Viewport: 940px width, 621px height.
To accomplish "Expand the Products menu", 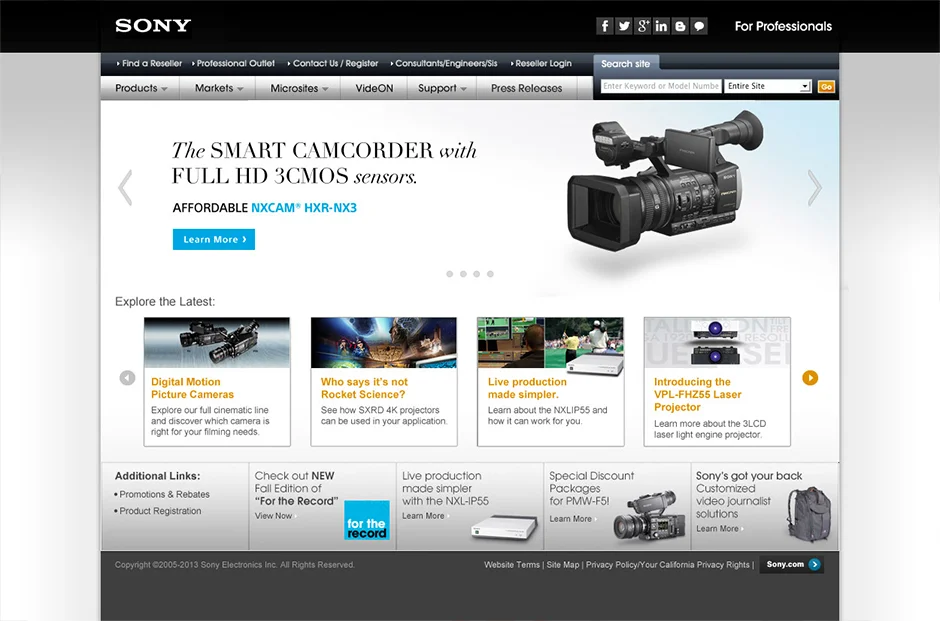I will 141,88.
